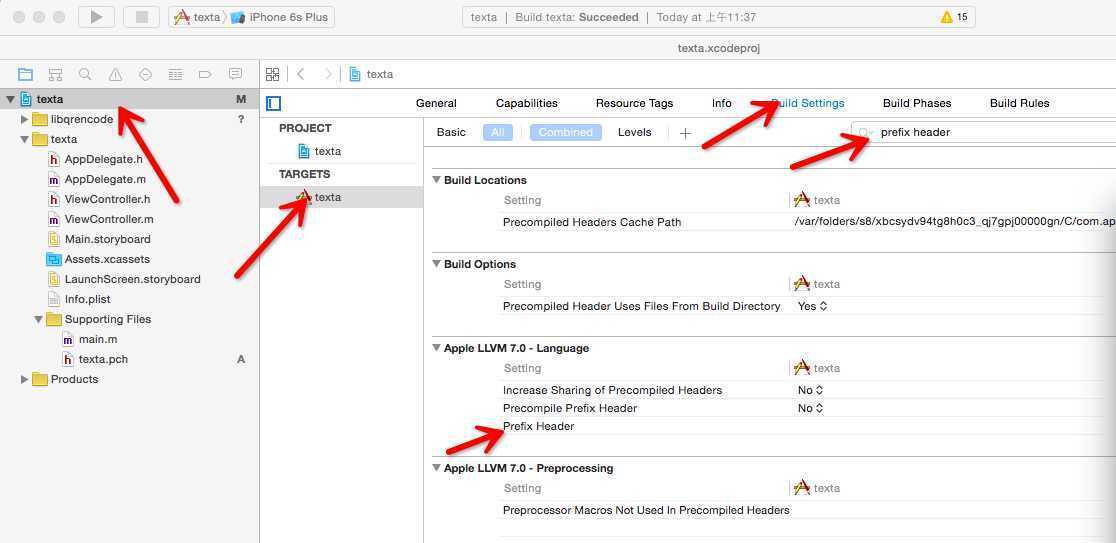Click the plus add build setting button
The height and width of the screenshot is (543, 1116).
685,133
